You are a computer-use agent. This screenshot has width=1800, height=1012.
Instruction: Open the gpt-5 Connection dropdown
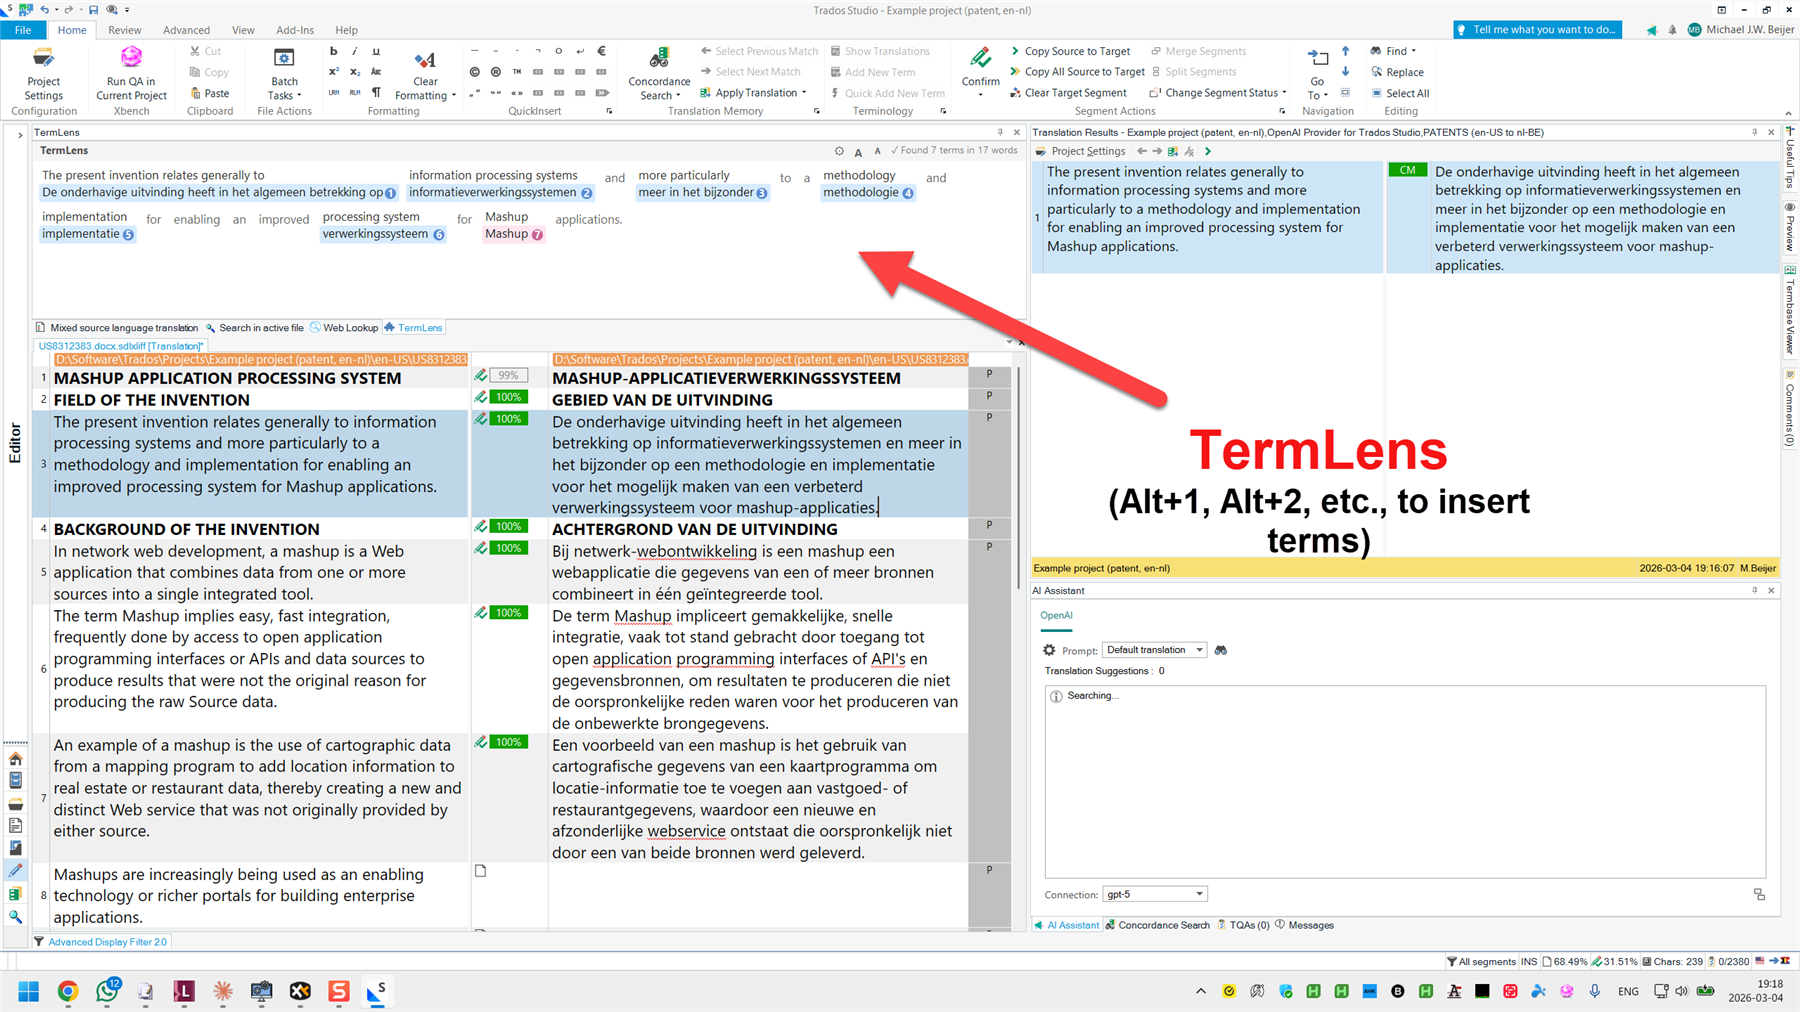point(1197,894)
